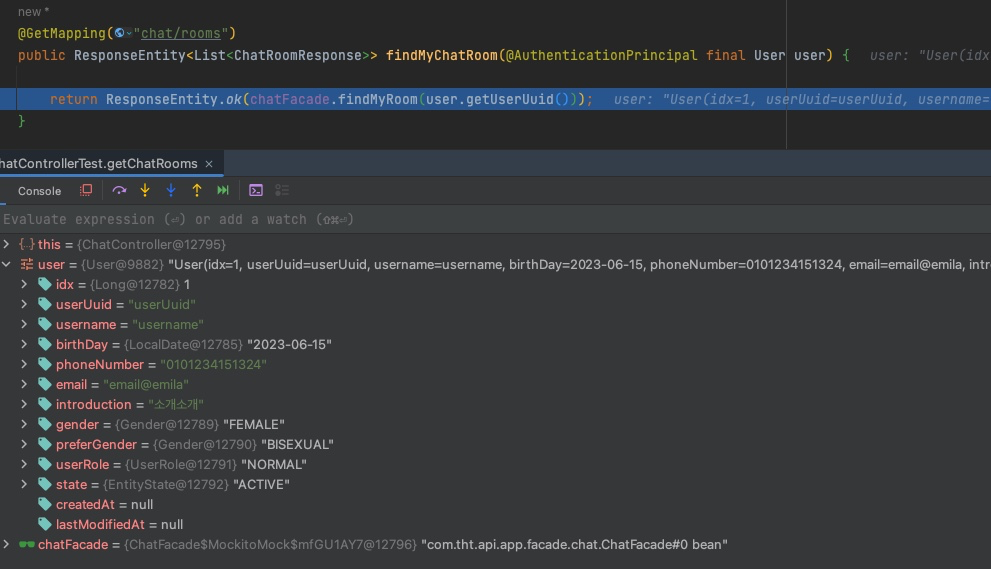The image size is (991, 569).
Task: Click the highlighted return ResponseEntity.ok line
Action: click(496, 99)
